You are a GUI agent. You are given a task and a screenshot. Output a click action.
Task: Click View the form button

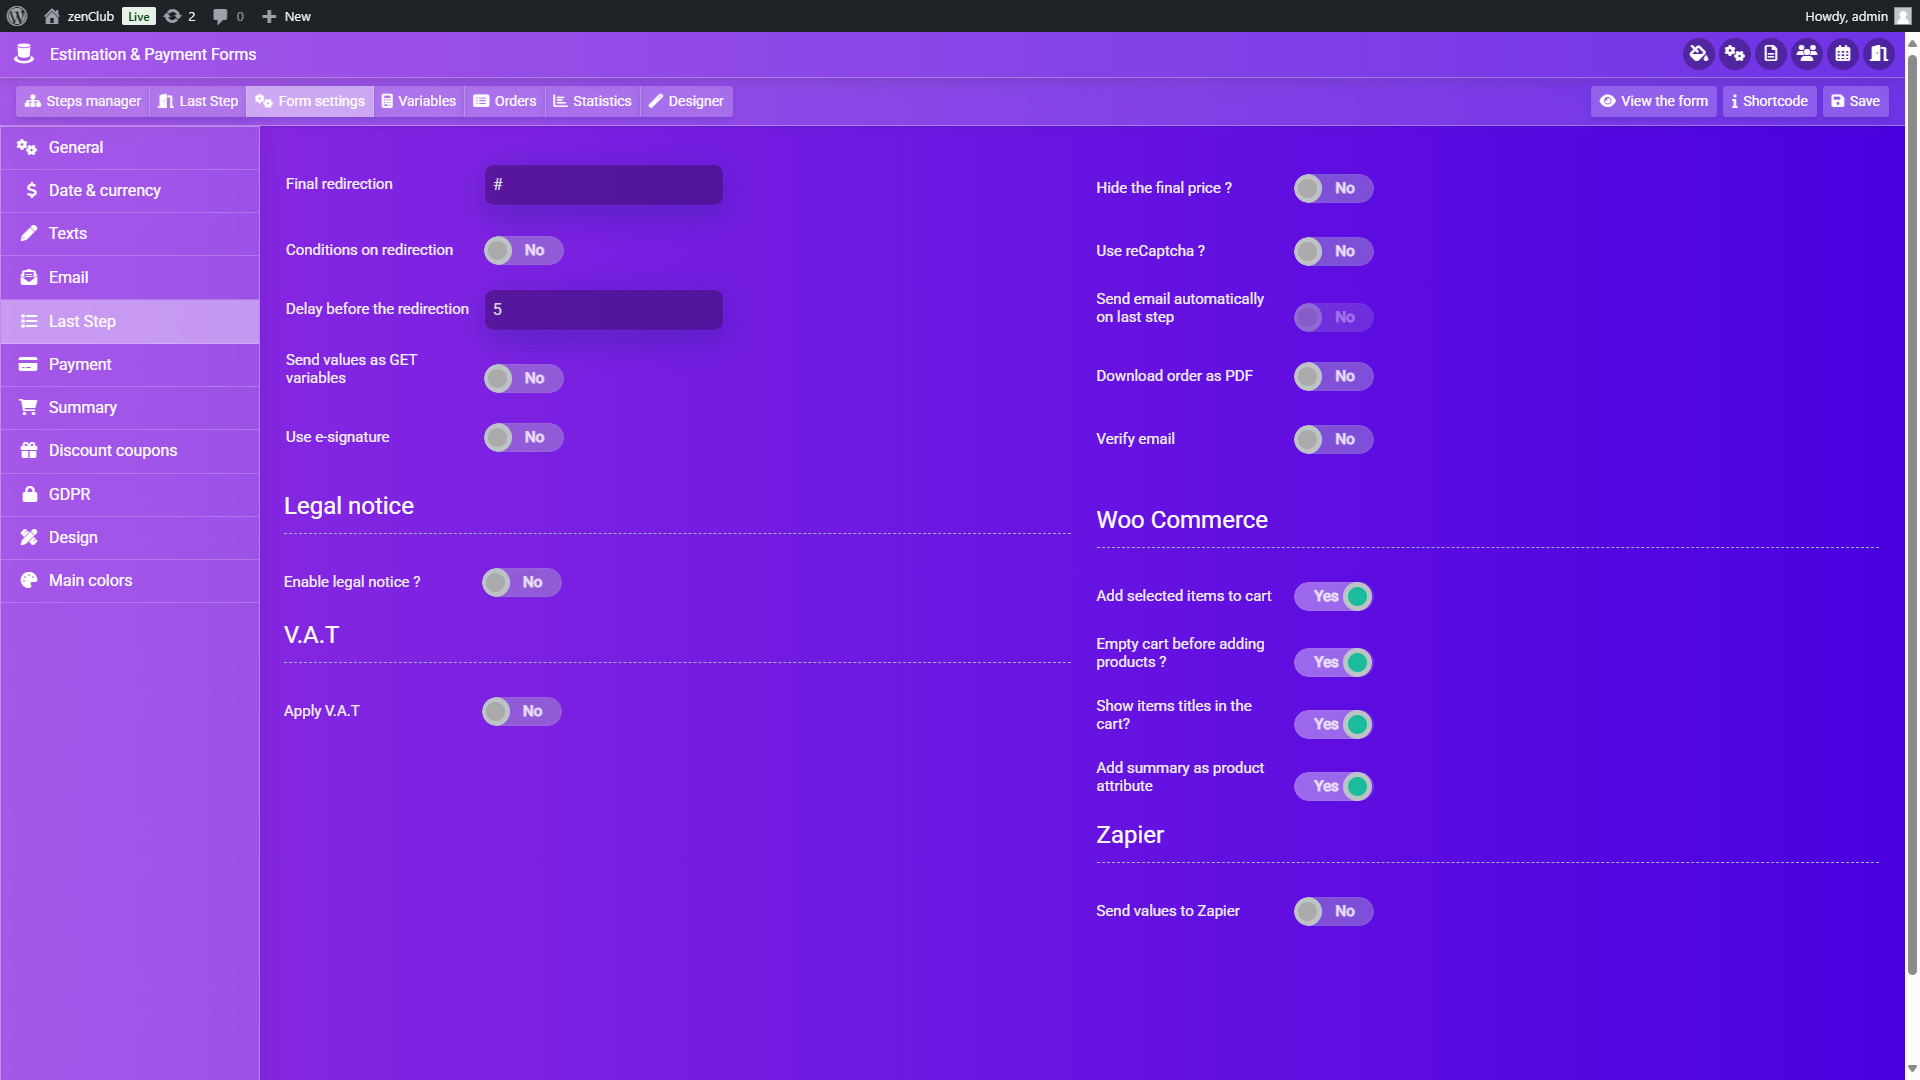[1654, 101]
